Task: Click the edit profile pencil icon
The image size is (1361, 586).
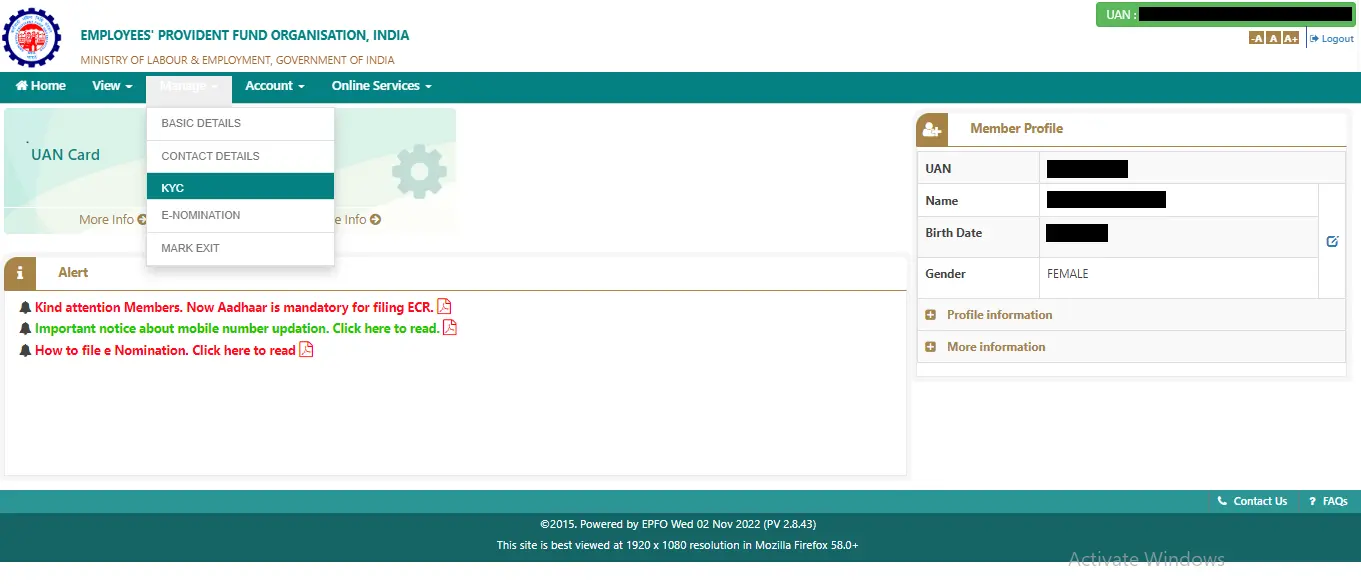Action: pos(1332,241)
